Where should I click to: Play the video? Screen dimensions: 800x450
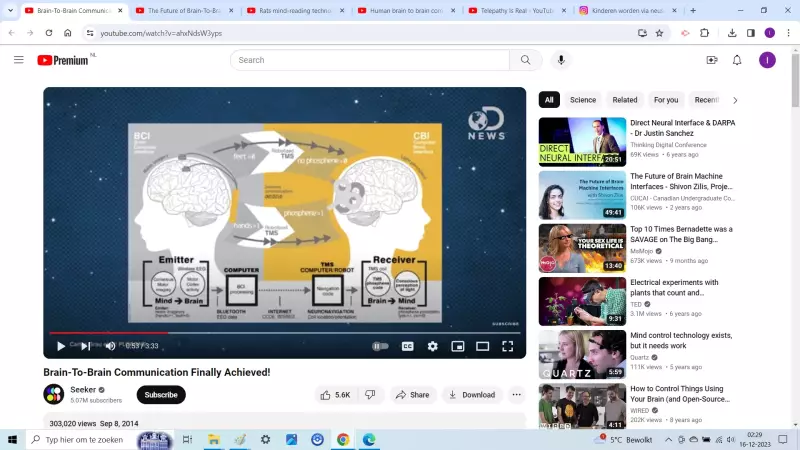pyautogui.click(x=61, y=346)
